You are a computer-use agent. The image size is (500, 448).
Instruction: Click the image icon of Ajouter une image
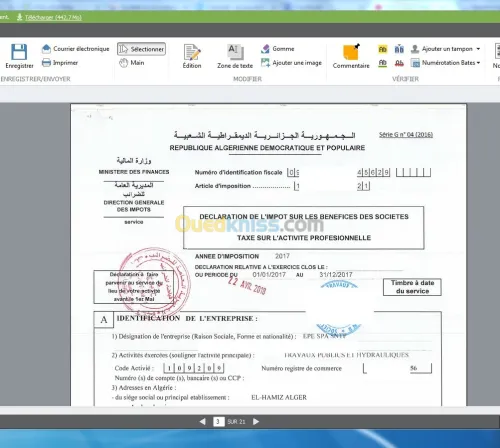pyautogui.click(x=265, y=62)
